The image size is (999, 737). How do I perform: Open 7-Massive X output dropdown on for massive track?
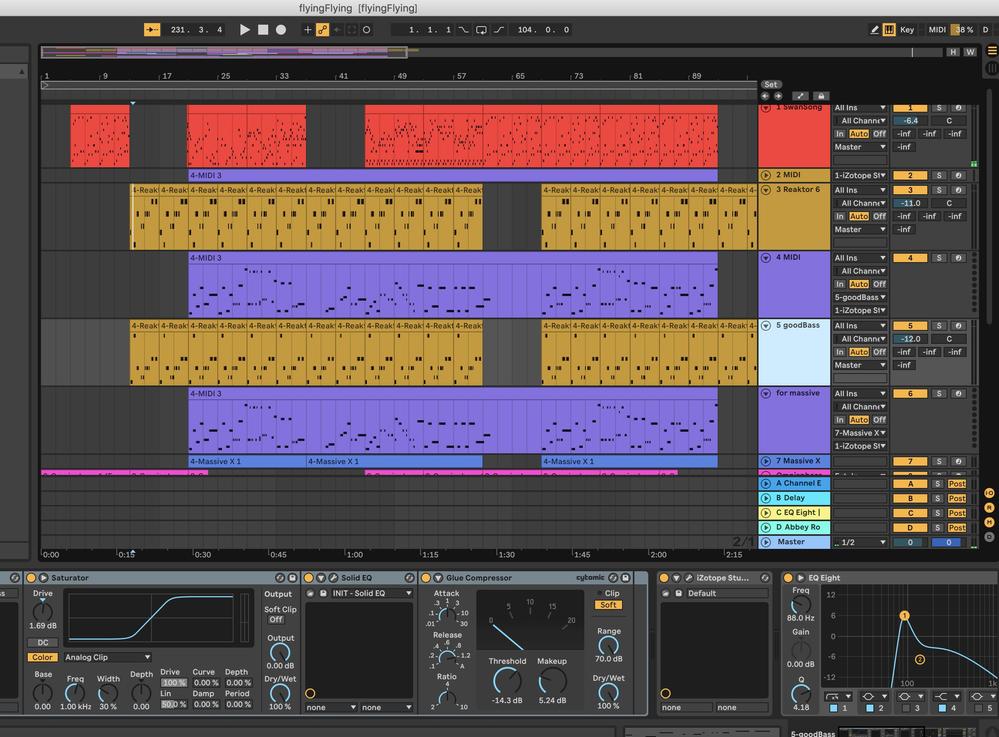860,433
